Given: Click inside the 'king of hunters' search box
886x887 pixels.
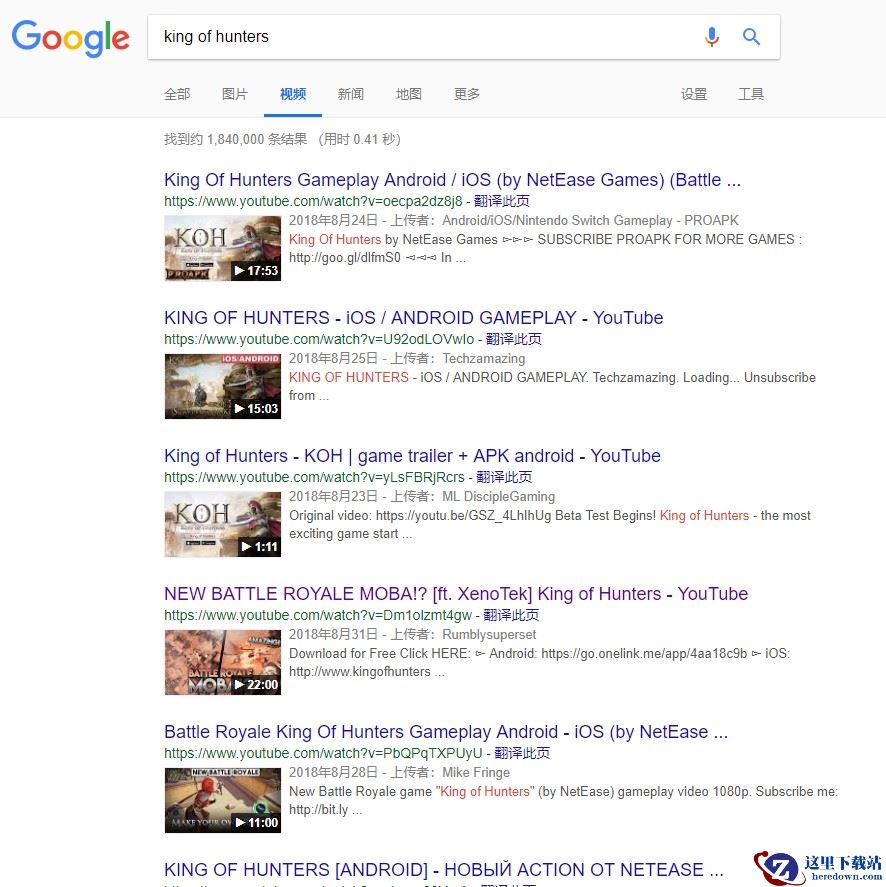Looking at the screenshot, I should pos(420,37).
